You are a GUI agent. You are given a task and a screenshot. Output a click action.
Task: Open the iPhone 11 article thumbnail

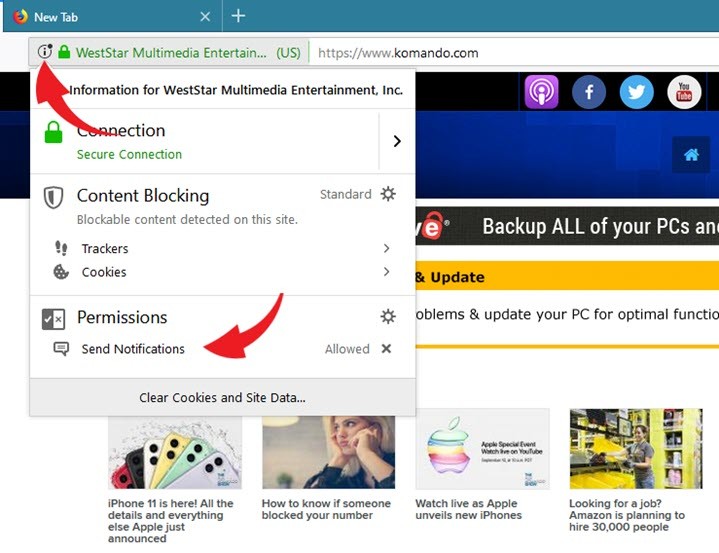pos(175,453)
